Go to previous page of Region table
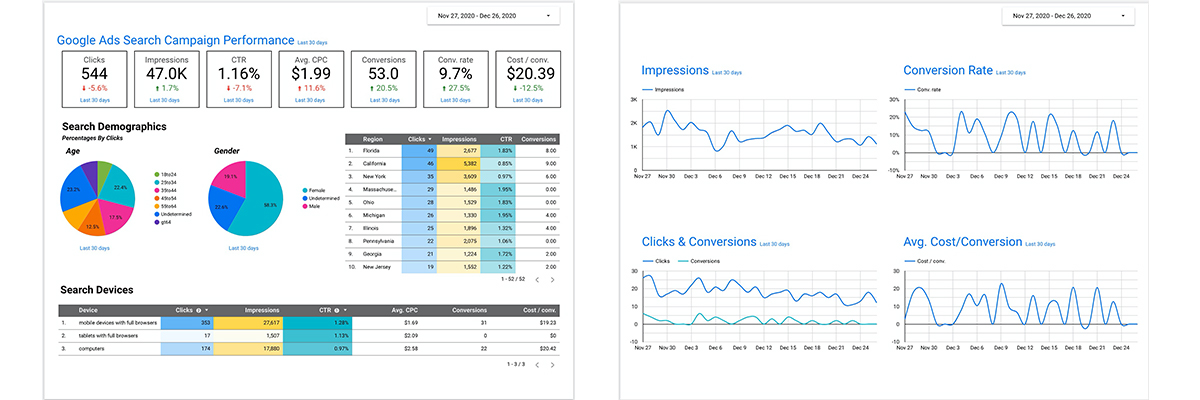This screenshot has width=1200, height=400. (x=536, y=280)
